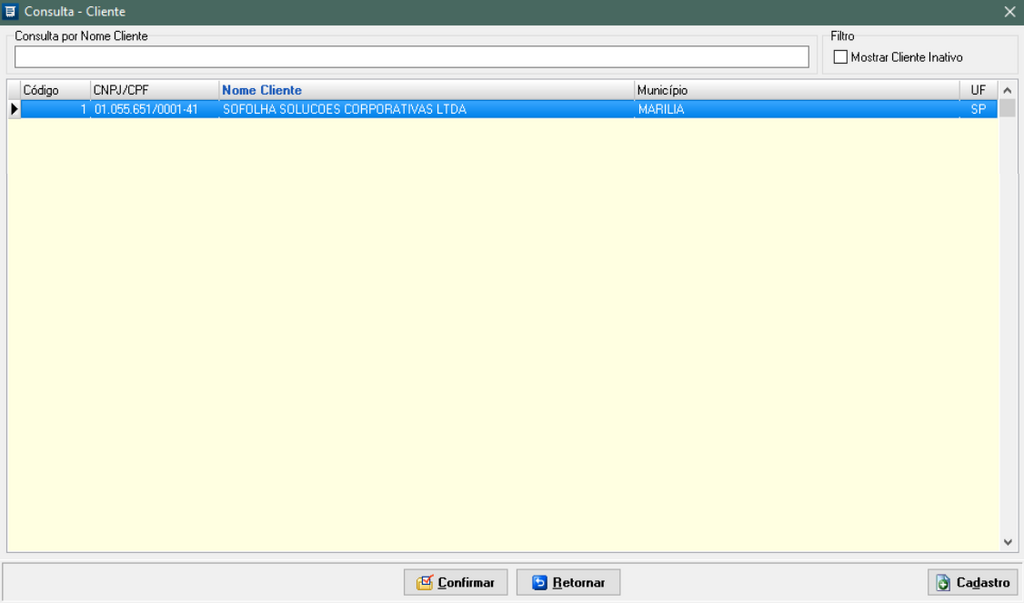Click the Confirmar button checkmark icon
This screenshot has width=1024, height=603.
pos(424,582)
